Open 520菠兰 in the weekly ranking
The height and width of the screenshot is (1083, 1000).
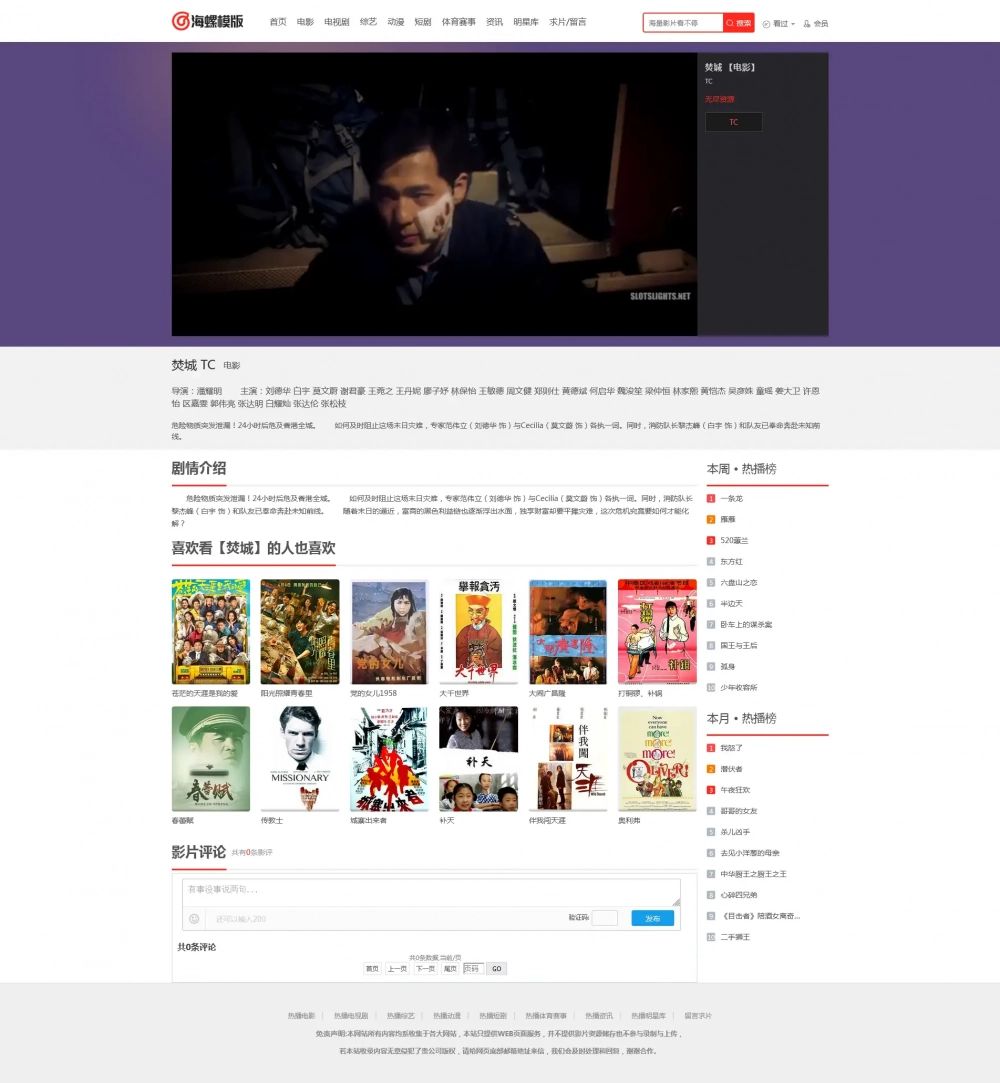734,541
